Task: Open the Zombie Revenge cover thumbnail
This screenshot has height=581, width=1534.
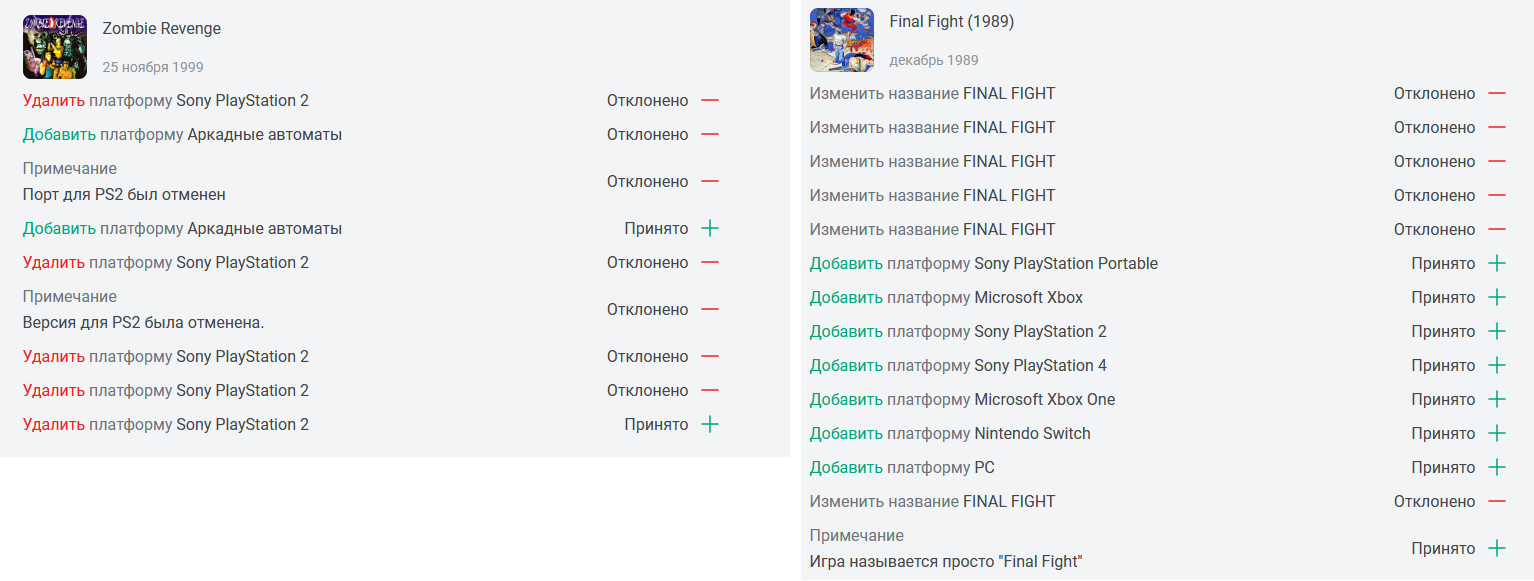Action: click(x=55, y=47)
